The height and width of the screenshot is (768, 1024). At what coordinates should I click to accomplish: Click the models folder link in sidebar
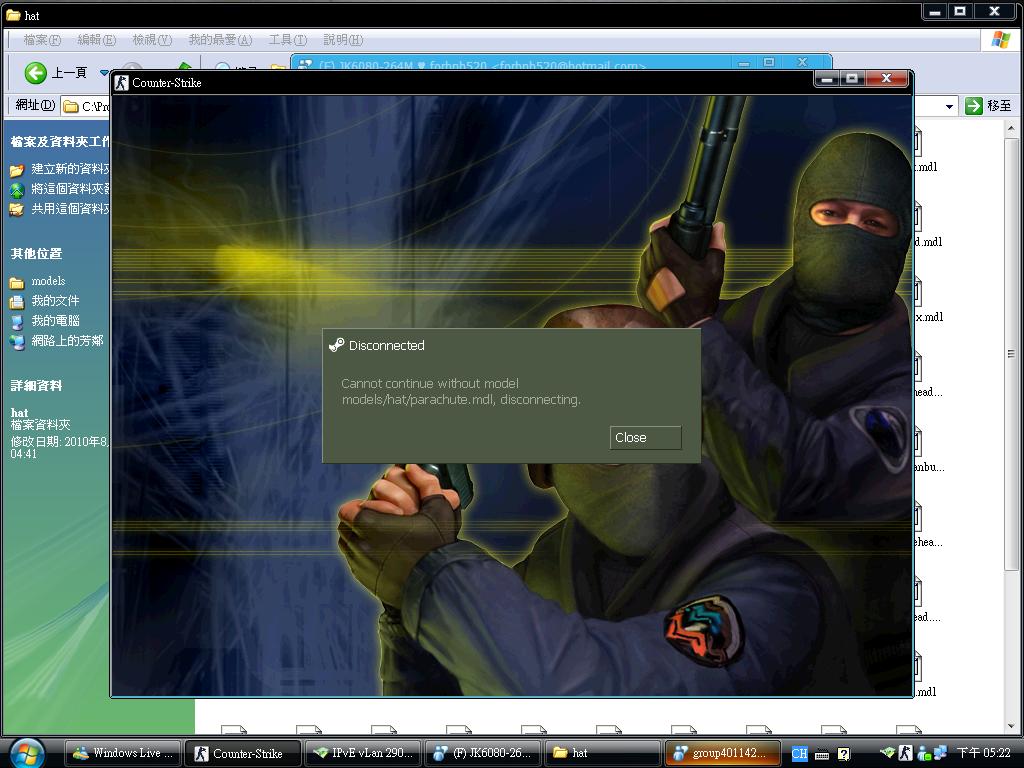(47, 281)
